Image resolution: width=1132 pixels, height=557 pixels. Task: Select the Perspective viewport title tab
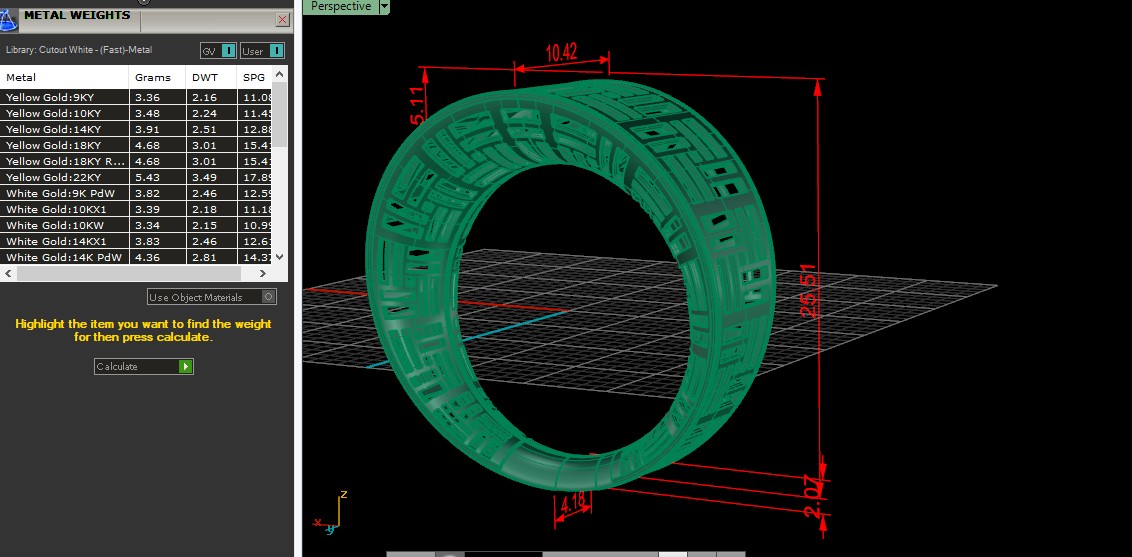[x=340, y=6]
